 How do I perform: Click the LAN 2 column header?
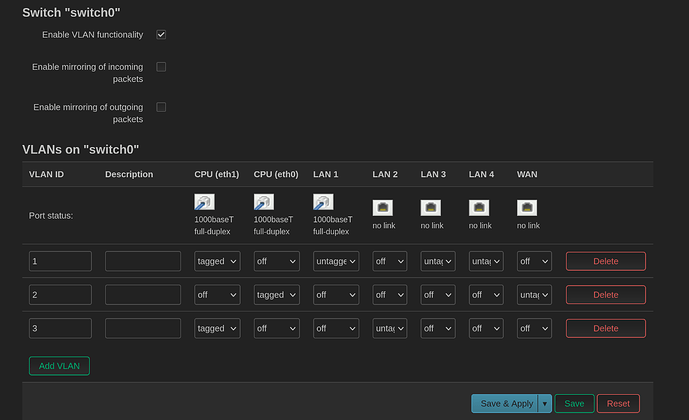[x=385, y=174]
